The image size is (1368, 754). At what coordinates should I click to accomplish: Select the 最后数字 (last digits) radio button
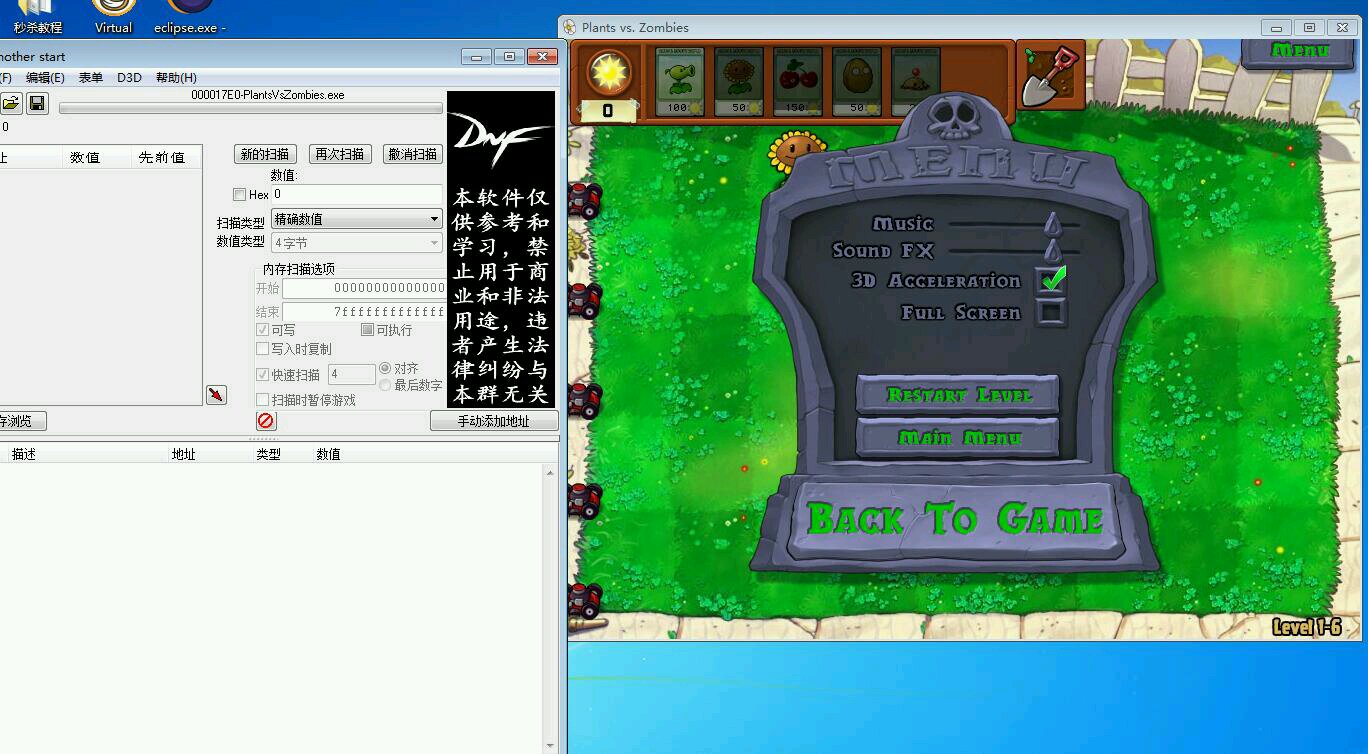click(x=385, y=385)
